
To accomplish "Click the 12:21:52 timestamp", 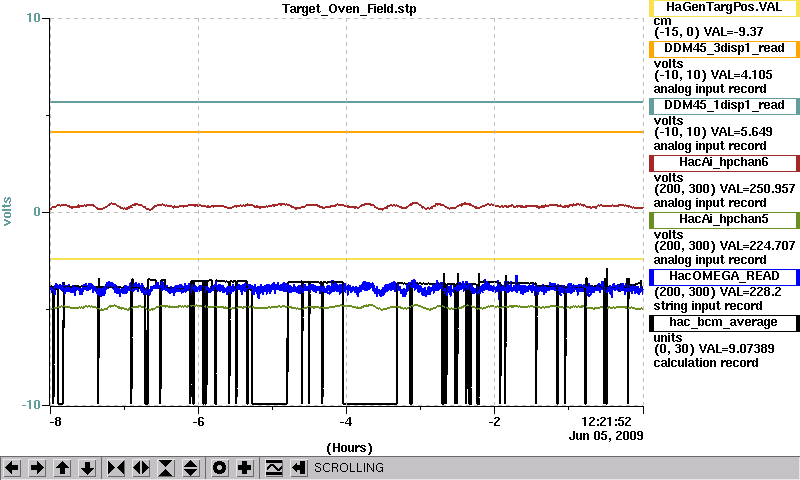I will pyautogui.click(x=606, y=422).
